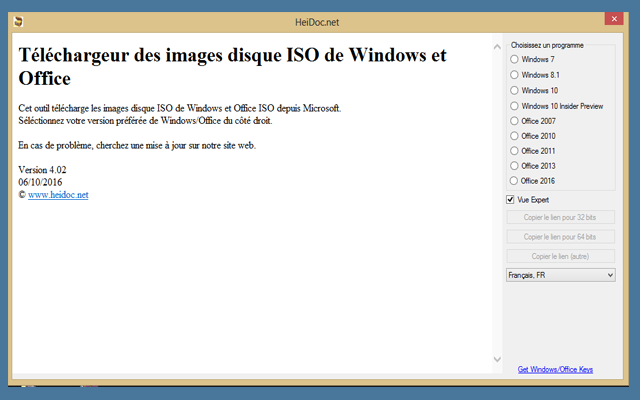Select the Windows 8.1 radio button
This screenshot has height=400, width=640.
tap(514, 75)
